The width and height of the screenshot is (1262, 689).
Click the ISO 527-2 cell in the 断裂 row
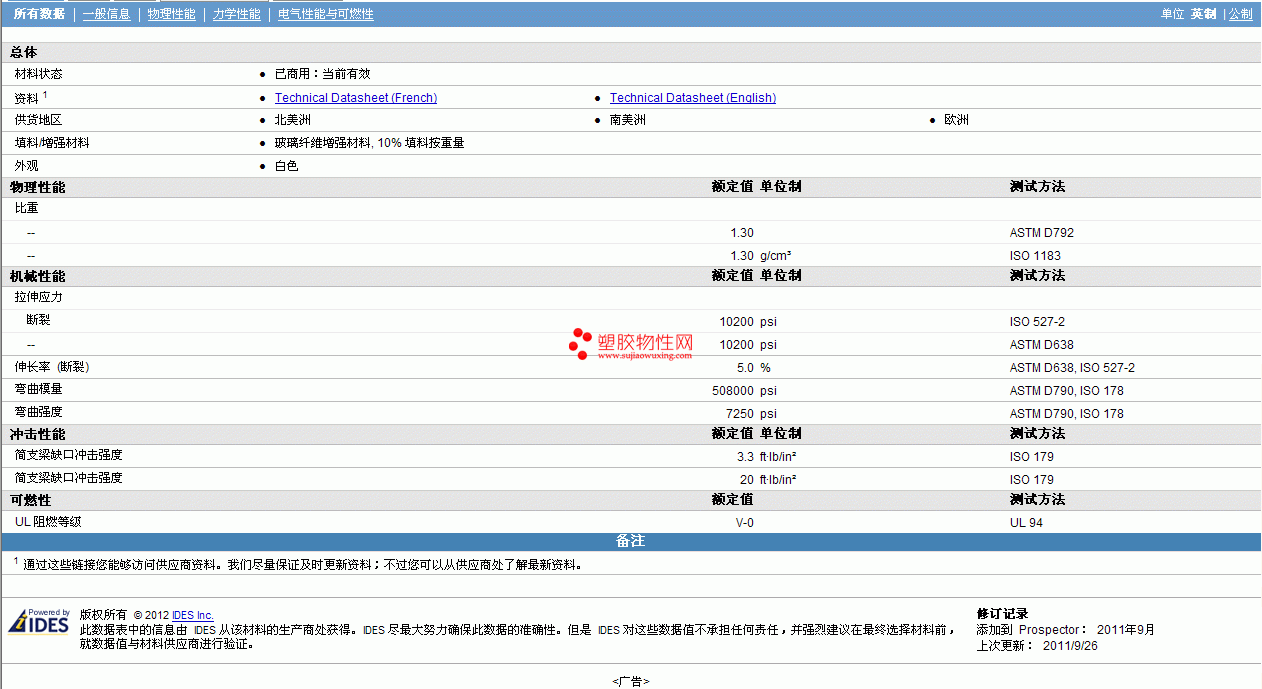coord(1038,322)
